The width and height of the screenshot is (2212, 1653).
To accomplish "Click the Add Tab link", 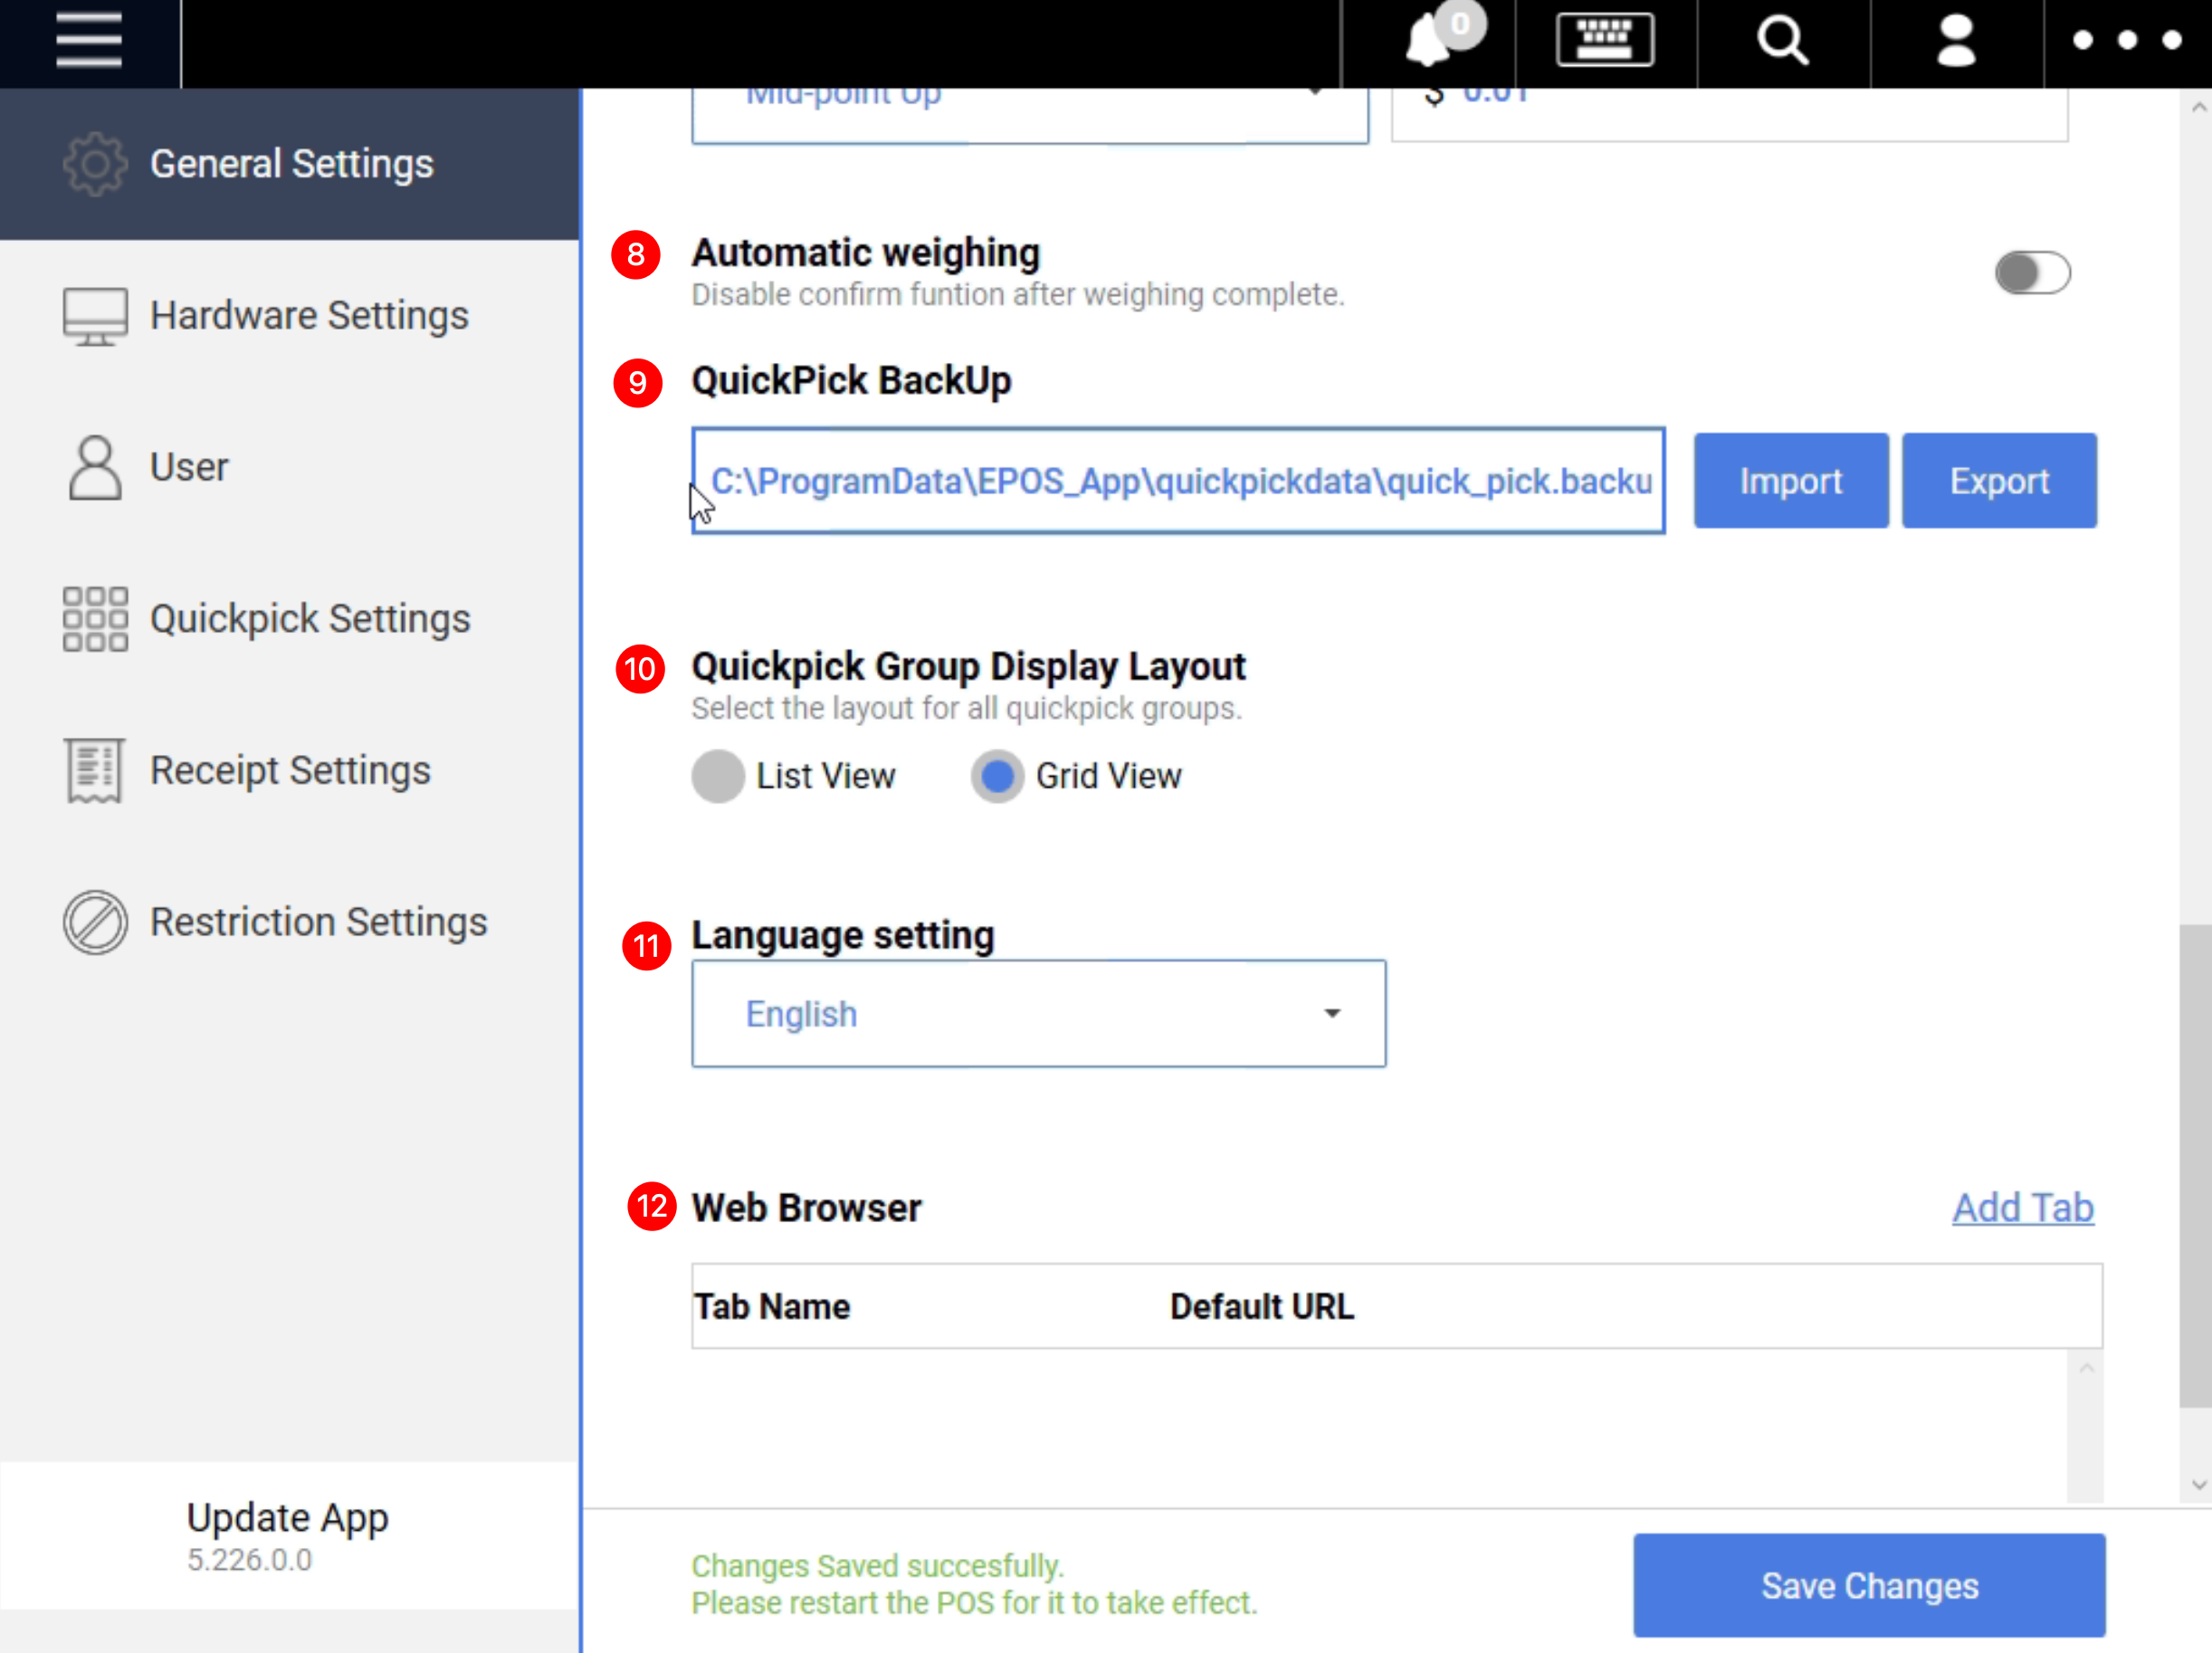I will coord(2022,1208).
